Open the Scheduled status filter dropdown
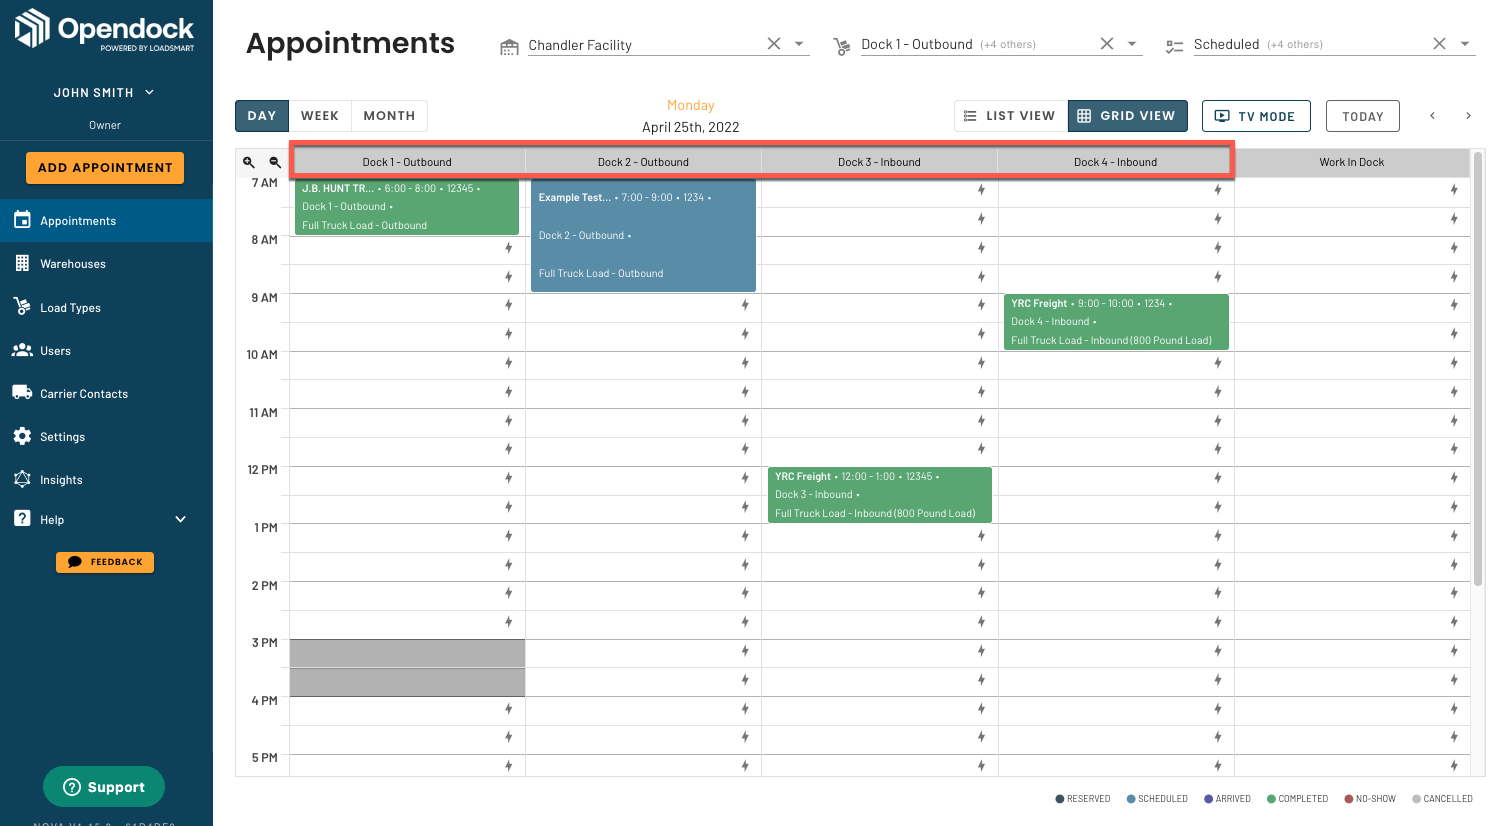 (x=1464, y=44)
